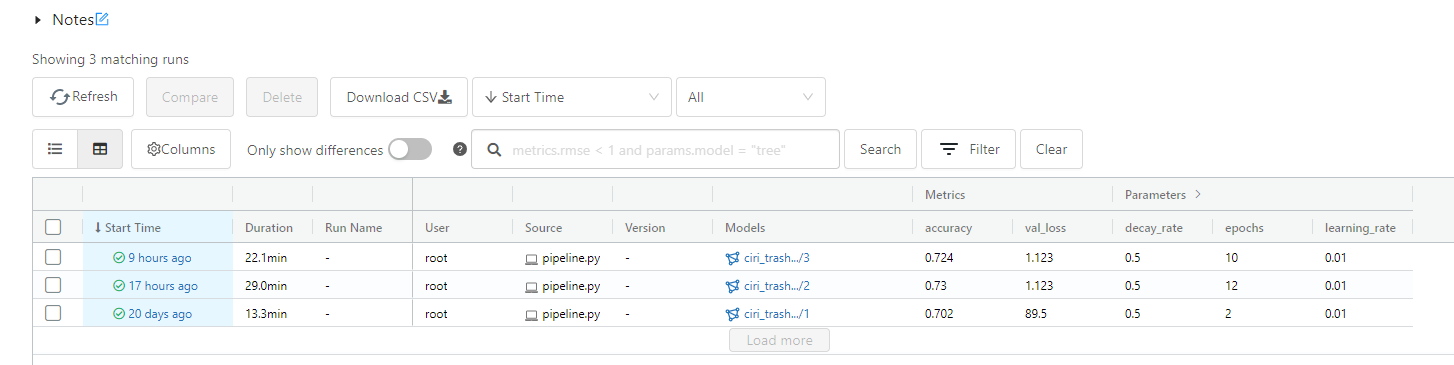Click the search help question icon
The height and width of the screenshot is (365, 1454).
pyautogui.click(x=460, y=149)
